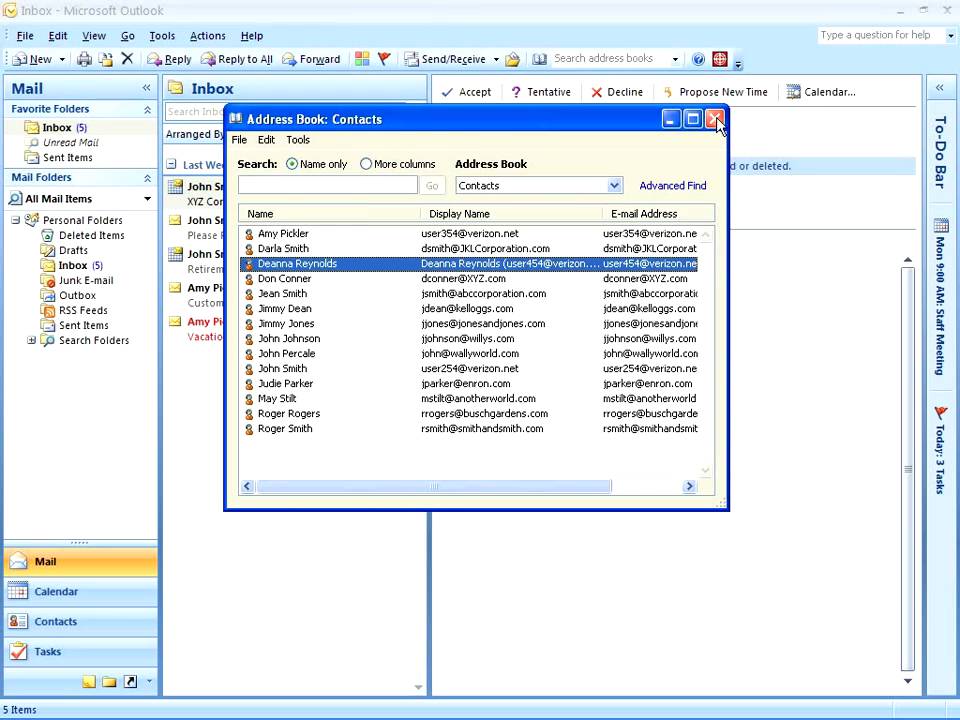The image size is (960, 720).
Task: Open the Go menu
Action: (127, 36)
